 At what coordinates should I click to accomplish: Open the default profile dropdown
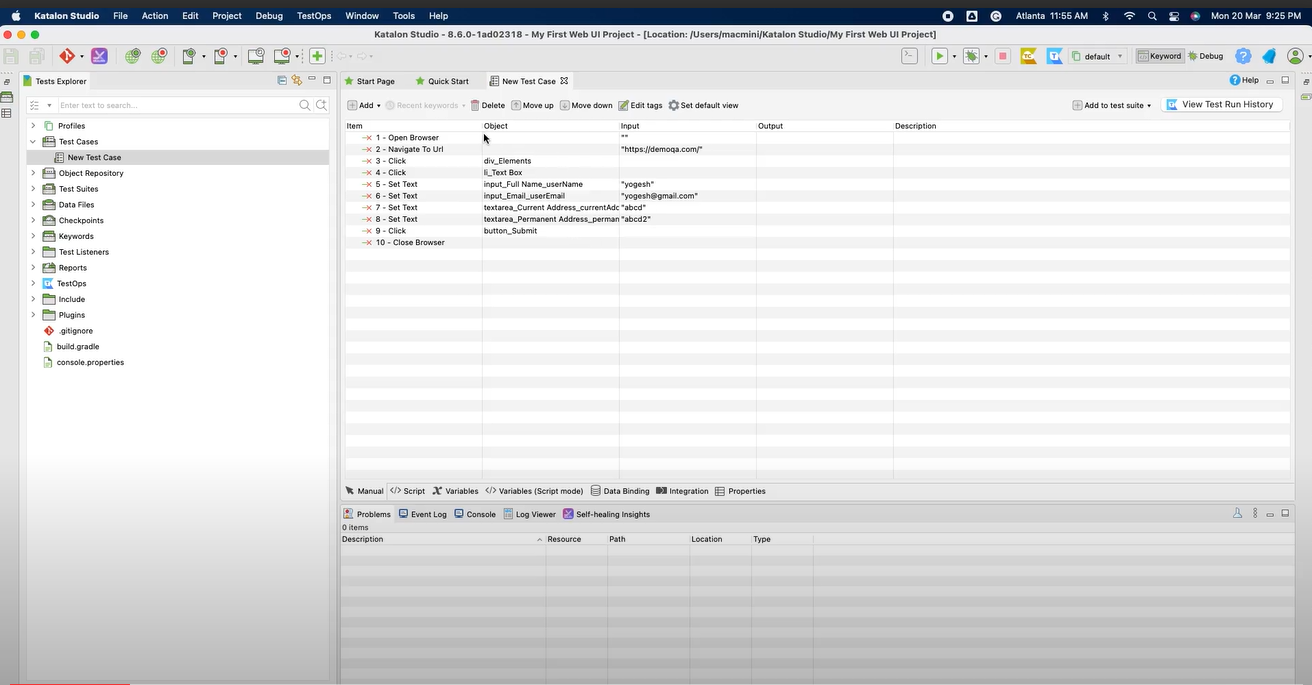[x=1098, y=56]
